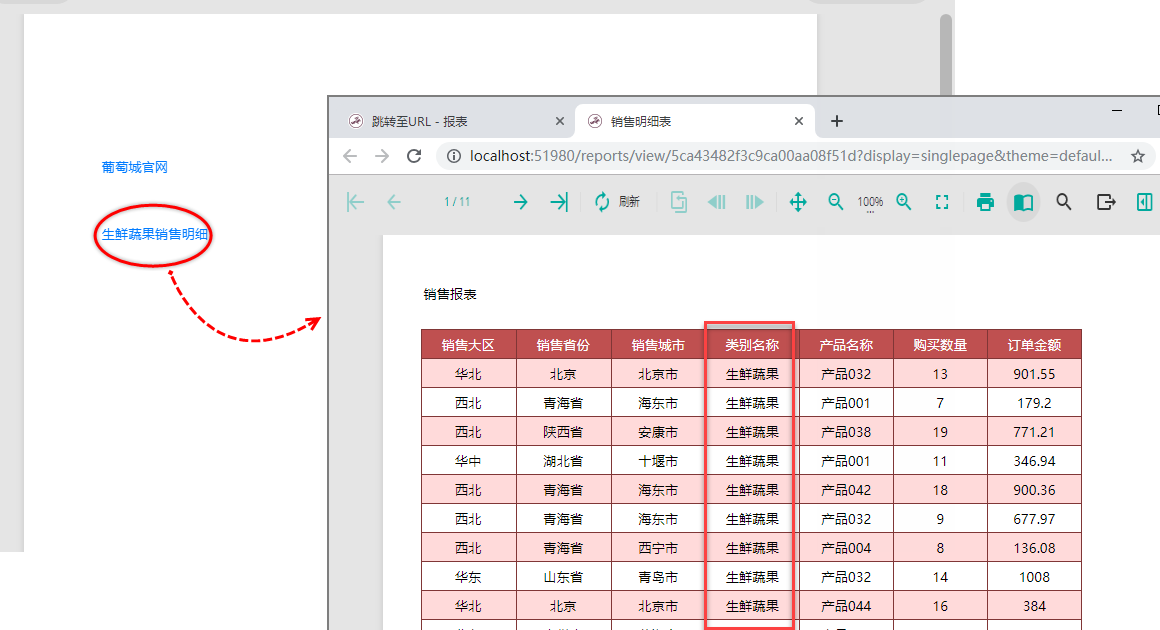
Task: Zoom in the report view
Action: 904,202
